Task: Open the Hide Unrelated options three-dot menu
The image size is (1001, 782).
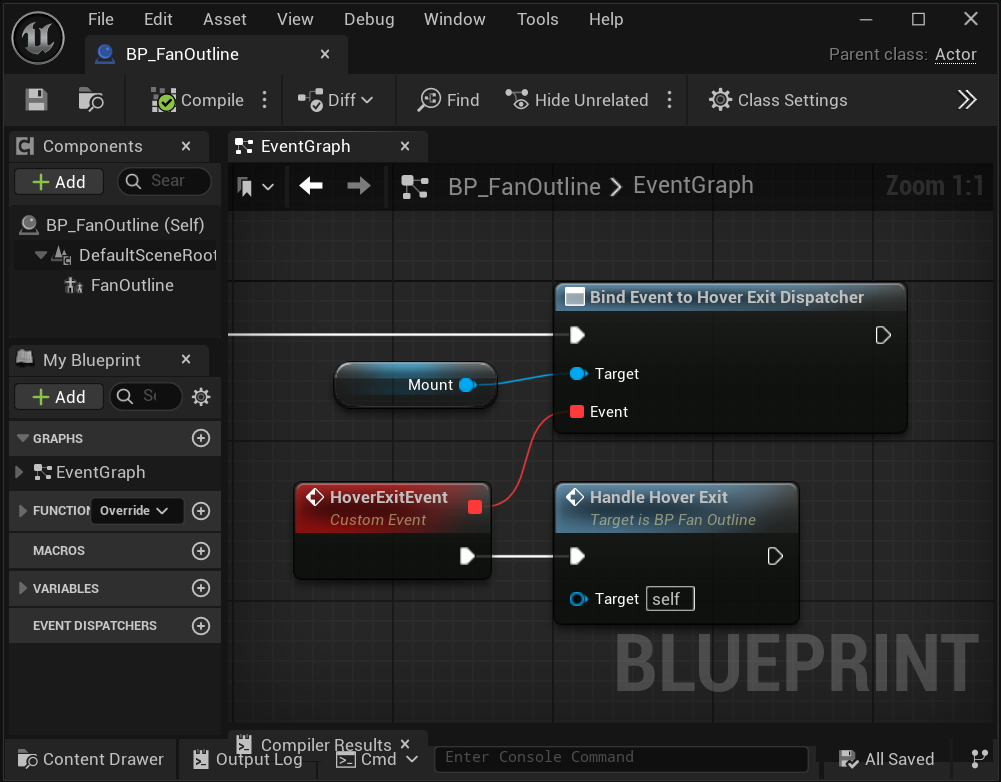Action: [669, 100]
